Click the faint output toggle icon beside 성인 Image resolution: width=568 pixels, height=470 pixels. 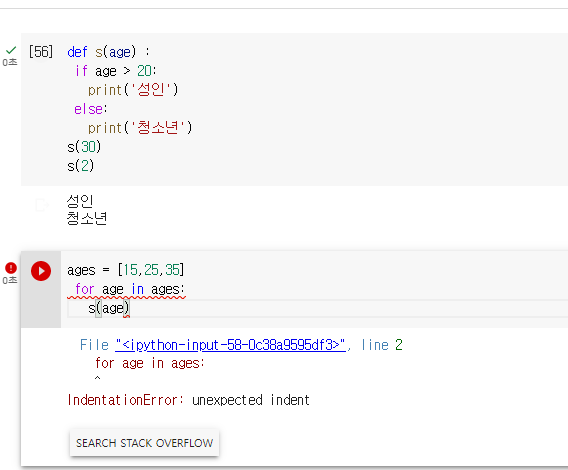click(42, 205)
